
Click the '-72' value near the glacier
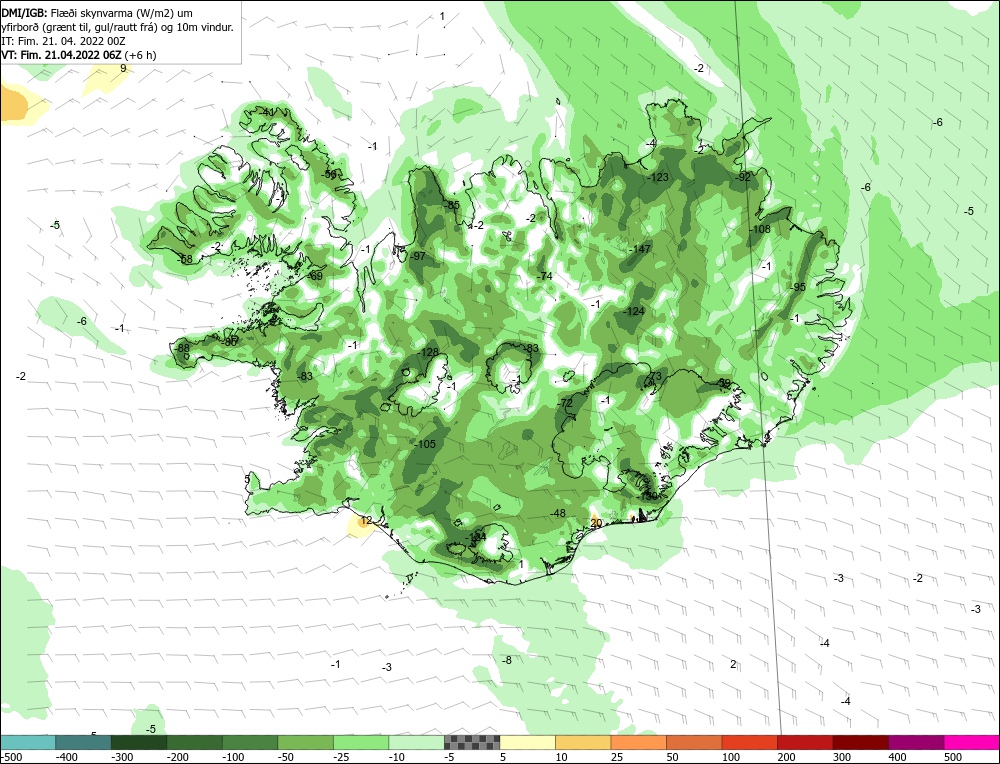pyautogui.click(x=564, y=404)
